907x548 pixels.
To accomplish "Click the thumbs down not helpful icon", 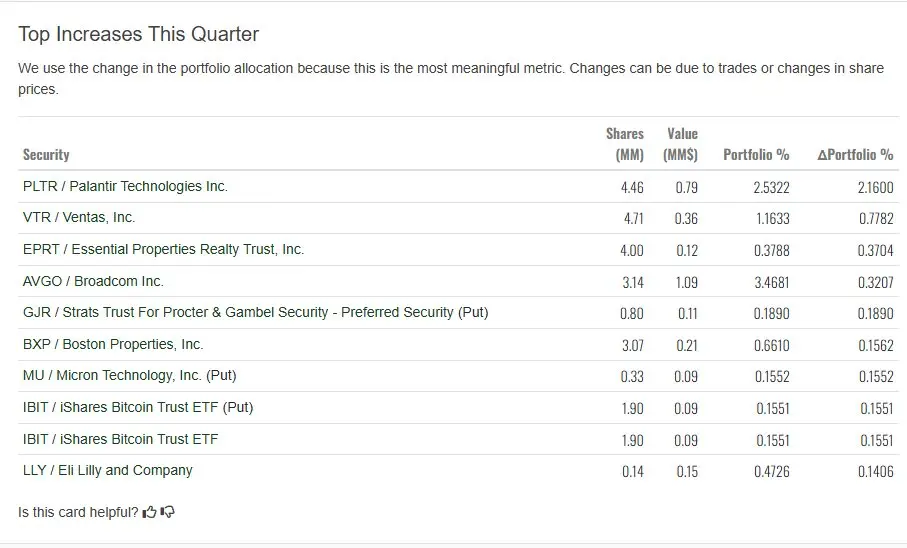I will coord(168,512).
